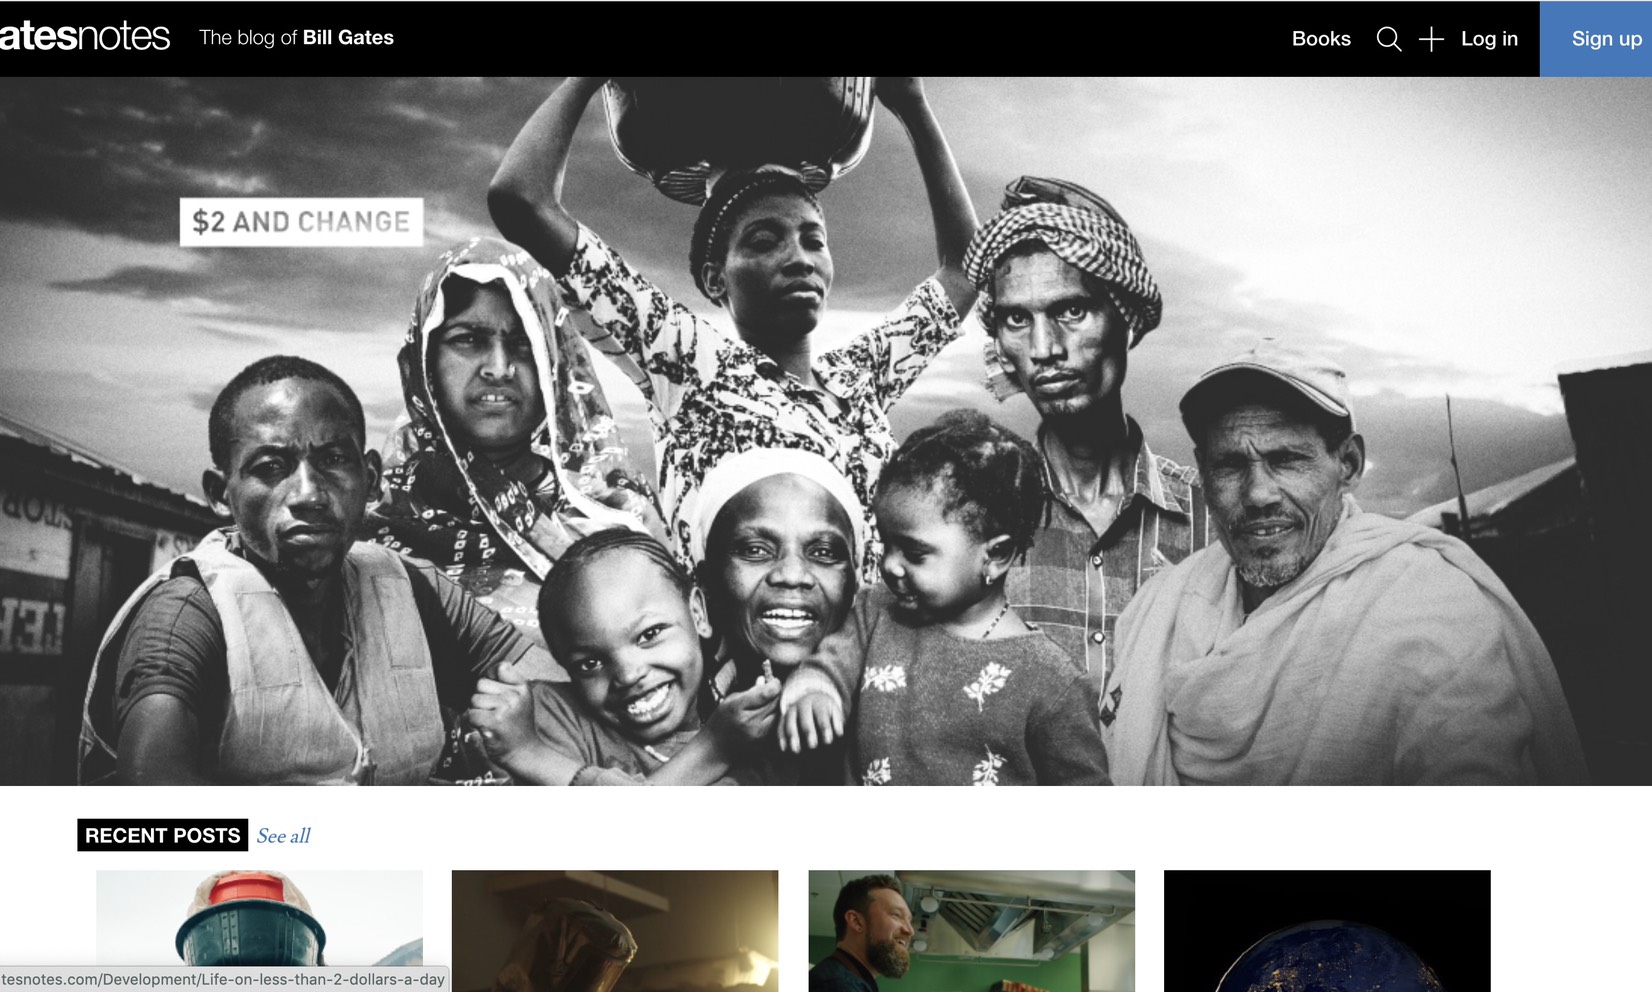Click the RECENT POSTS heading

[162, 835]
